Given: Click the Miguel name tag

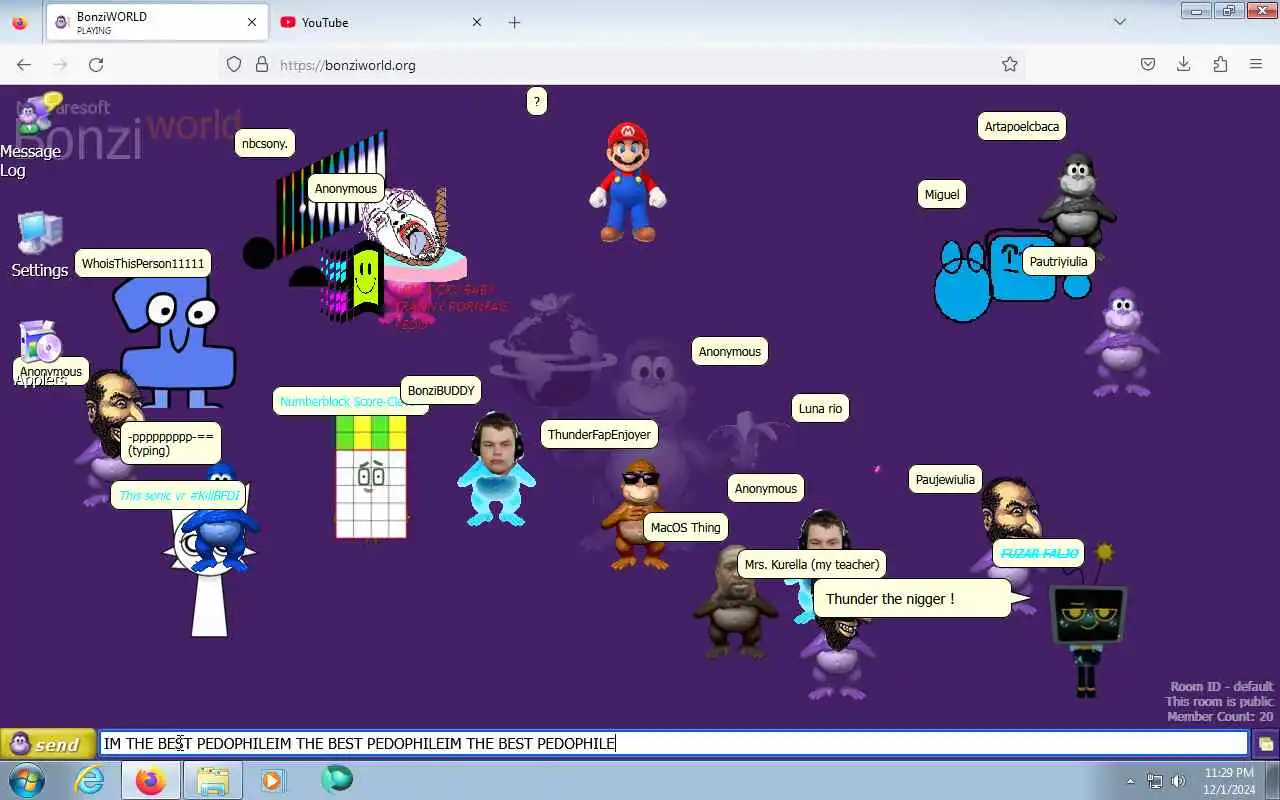Looking at the screenshot, I should tap(942, 194).
